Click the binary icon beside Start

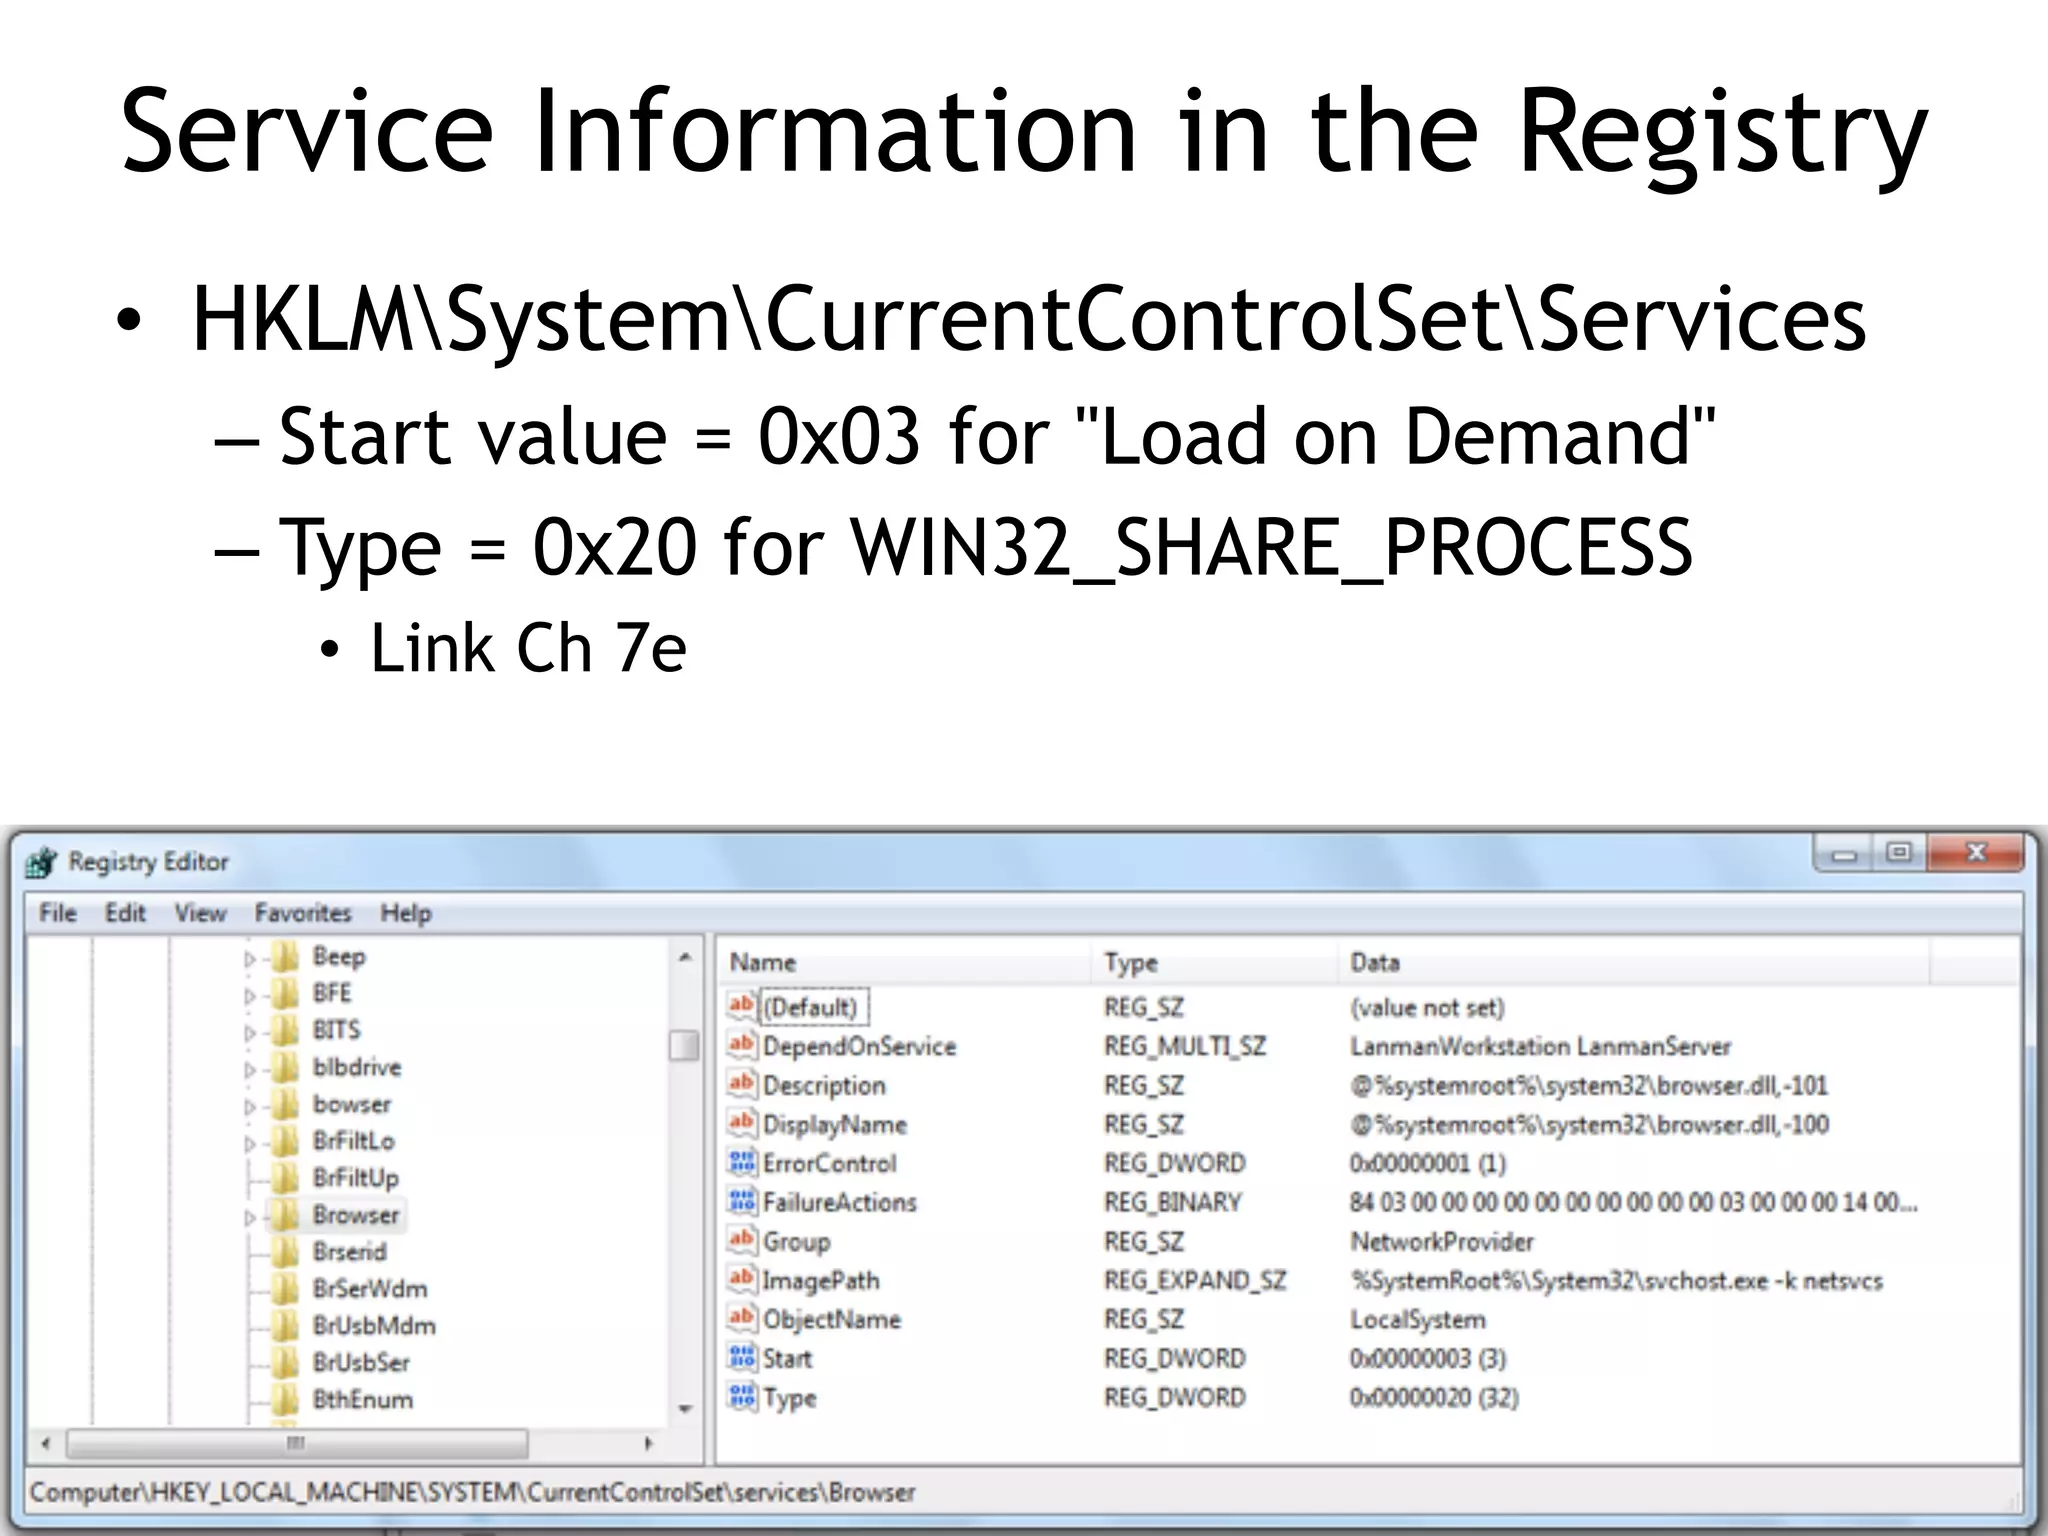(x=742, y=1357)
